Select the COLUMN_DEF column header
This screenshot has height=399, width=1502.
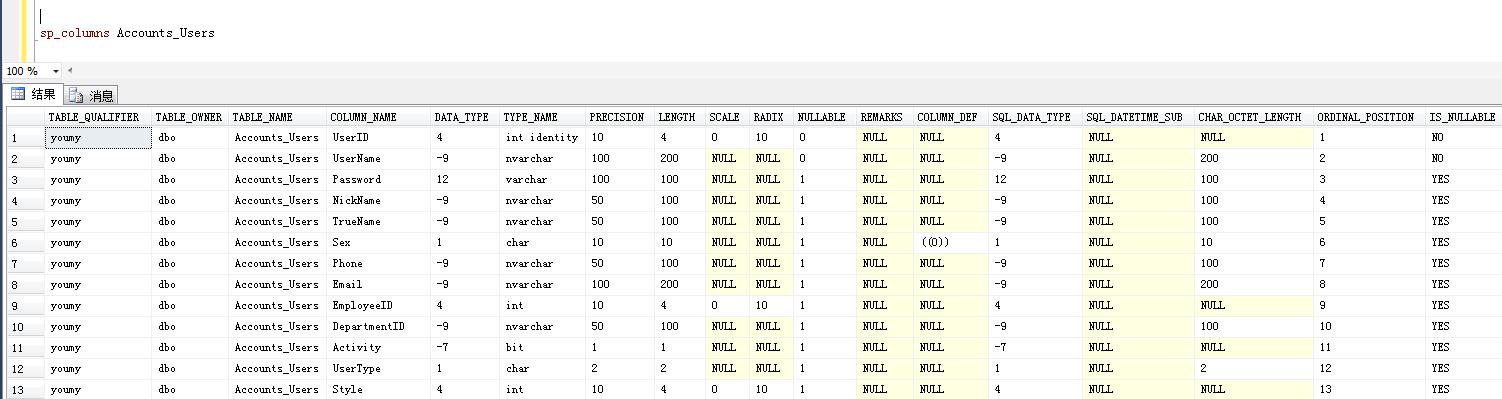click(x=951, y=117)
